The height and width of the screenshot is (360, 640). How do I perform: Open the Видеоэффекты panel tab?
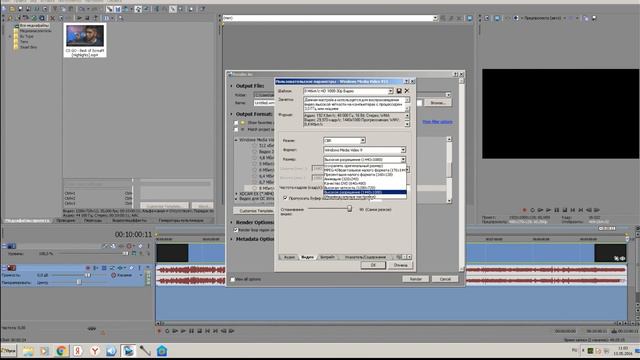tap(129, 220)
